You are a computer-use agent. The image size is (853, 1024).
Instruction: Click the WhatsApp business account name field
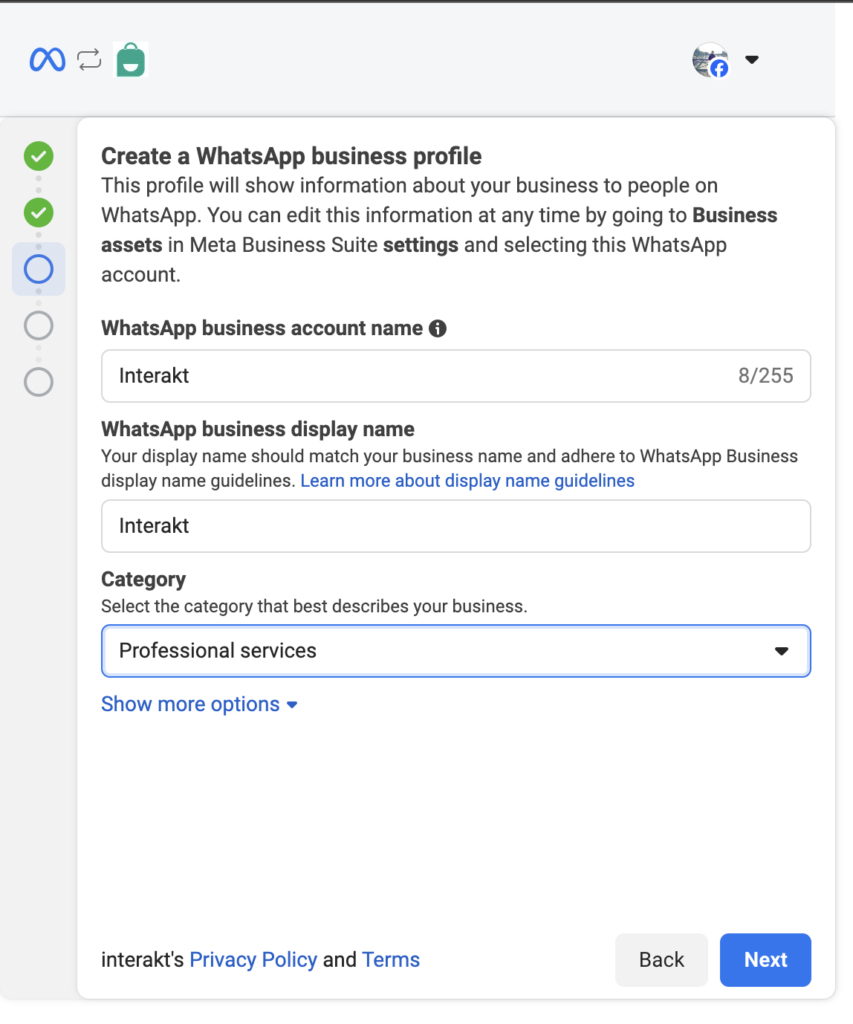point(456,376)
